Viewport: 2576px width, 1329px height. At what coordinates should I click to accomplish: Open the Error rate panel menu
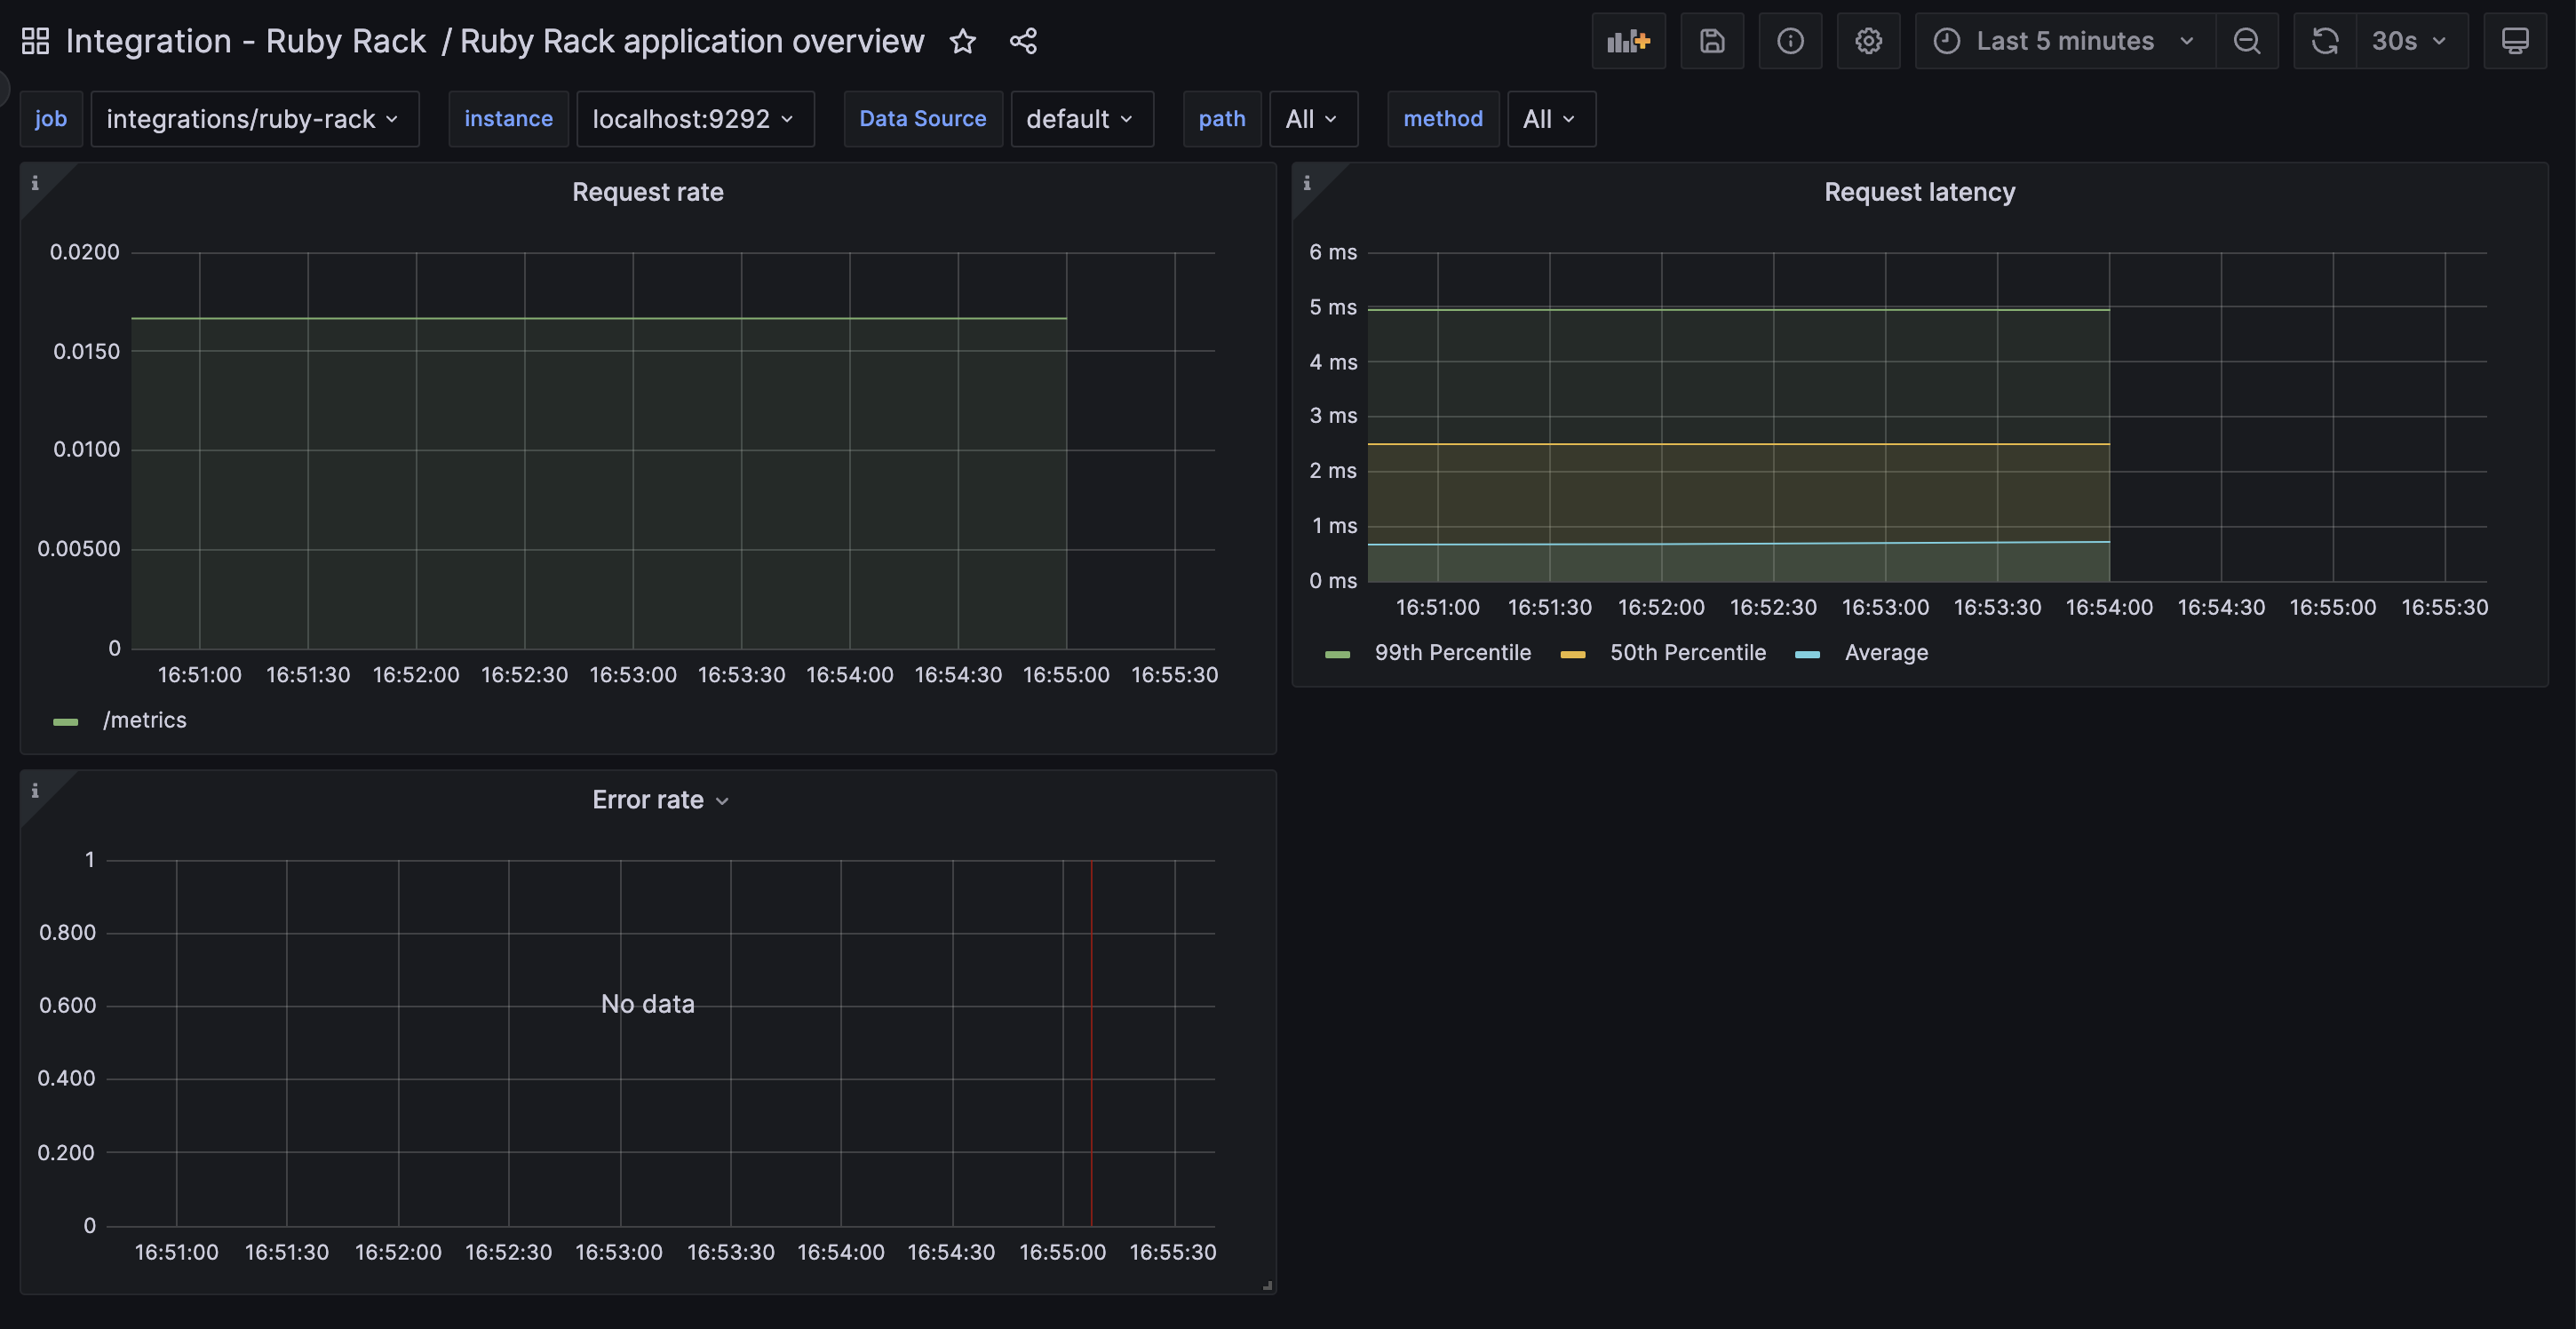pos(722,800)
